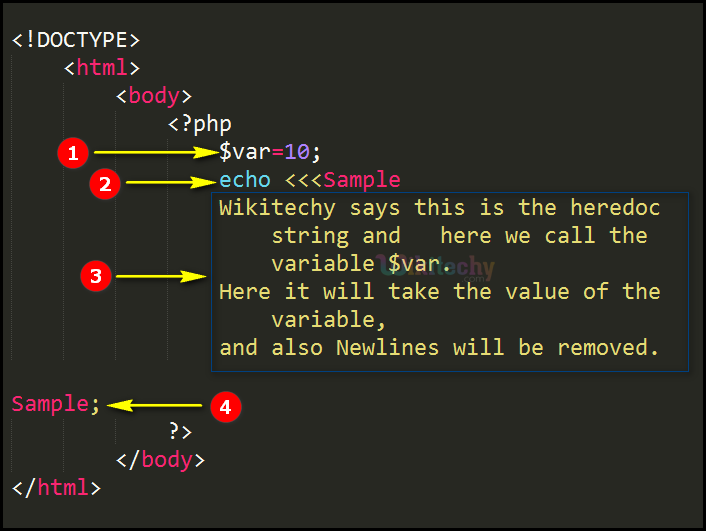
Task: Click the red circle numbered 2
Action: 103,183
